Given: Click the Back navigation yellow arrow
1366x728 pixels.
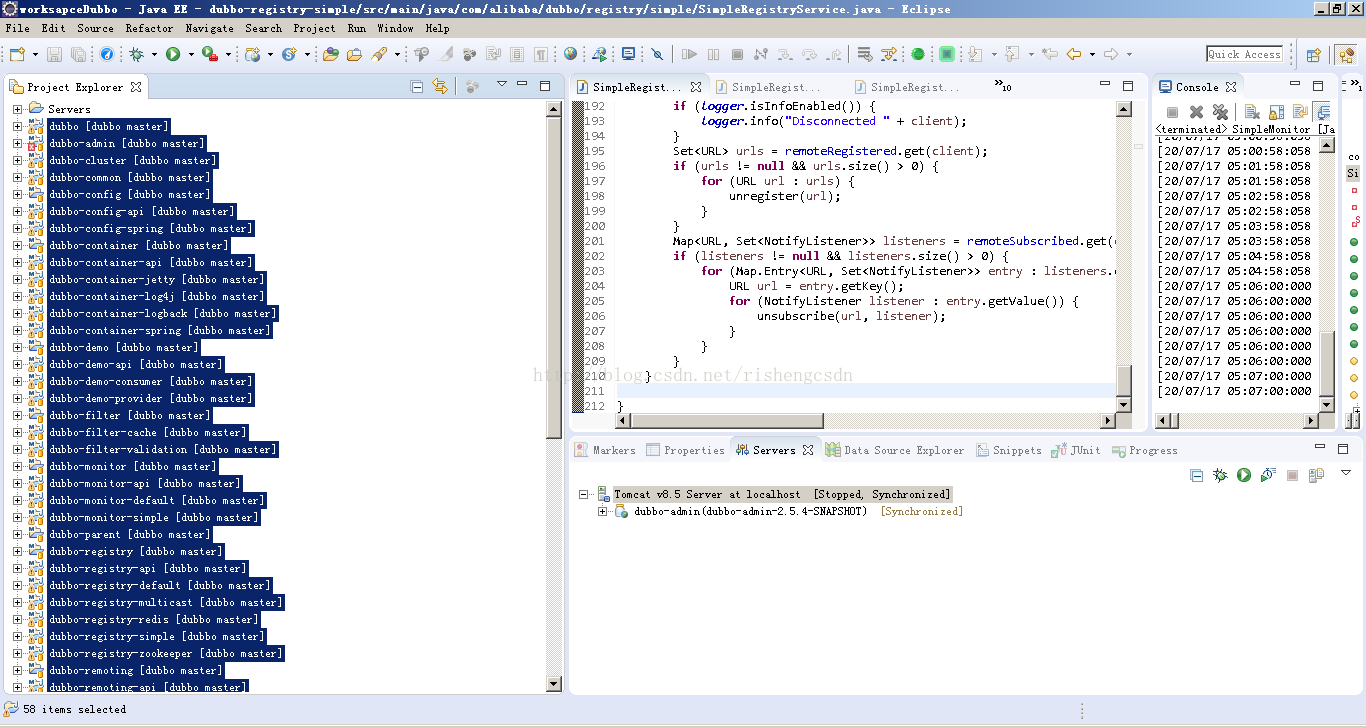Looking at the screenshot, I should (1074, 54).
